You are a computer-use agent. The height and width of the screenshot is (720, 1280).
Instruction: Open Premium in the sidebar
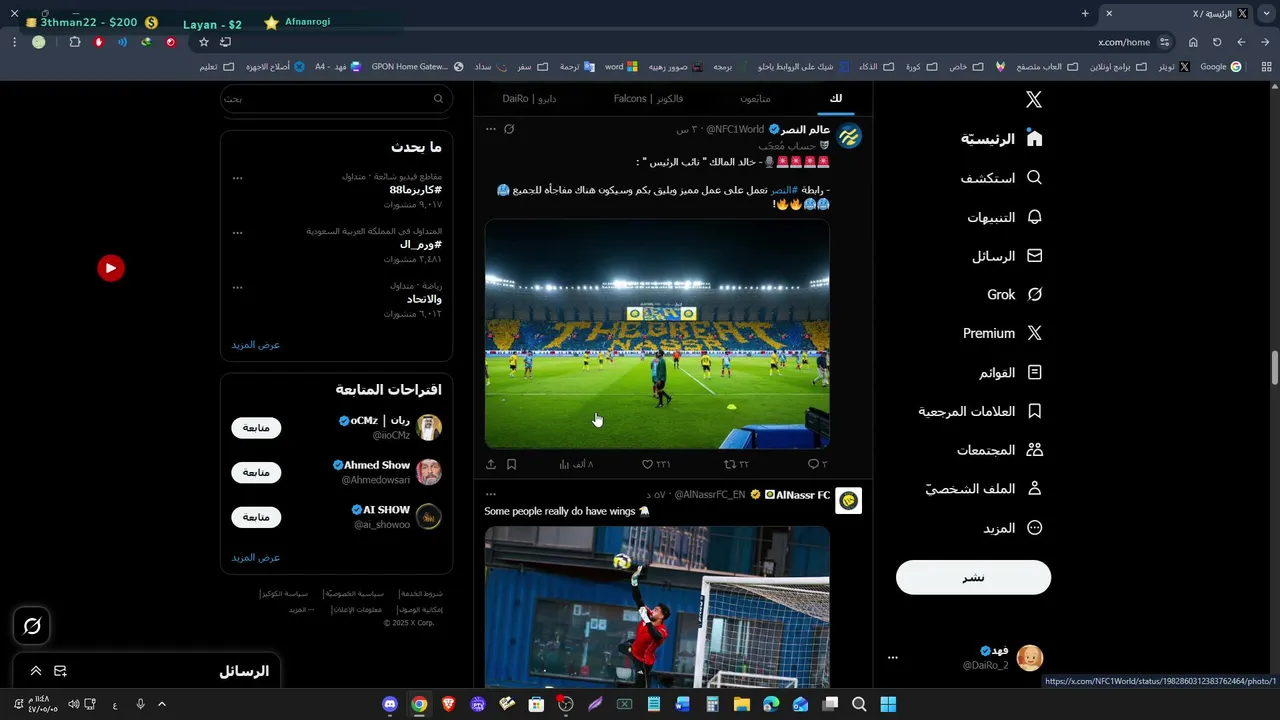1003,333
